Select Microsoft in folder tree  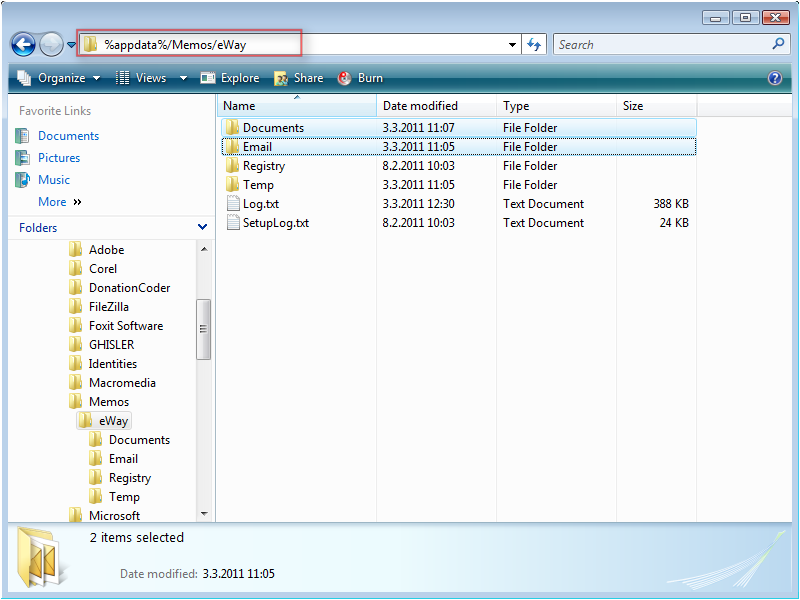[x=114, y=515]
